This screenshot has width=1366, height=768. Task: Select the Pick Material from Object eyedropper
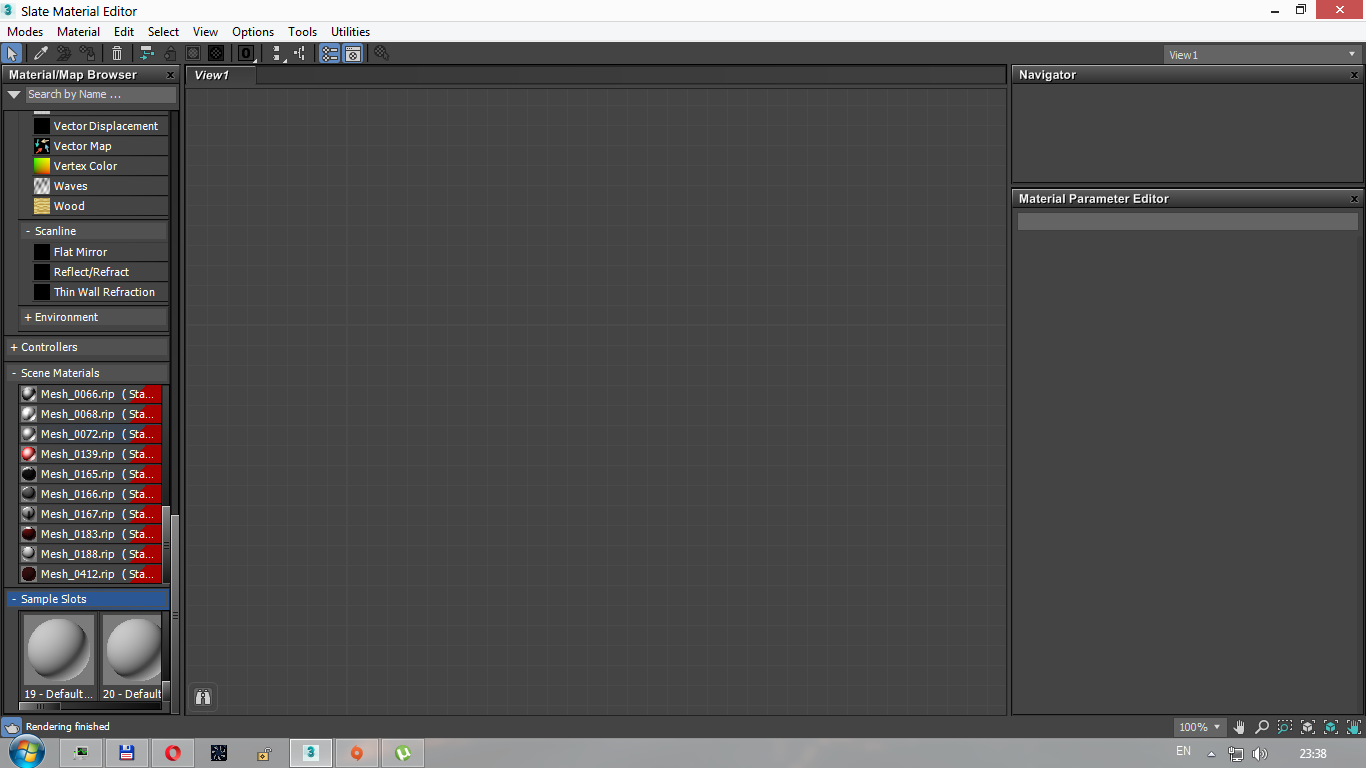[41, 54]
